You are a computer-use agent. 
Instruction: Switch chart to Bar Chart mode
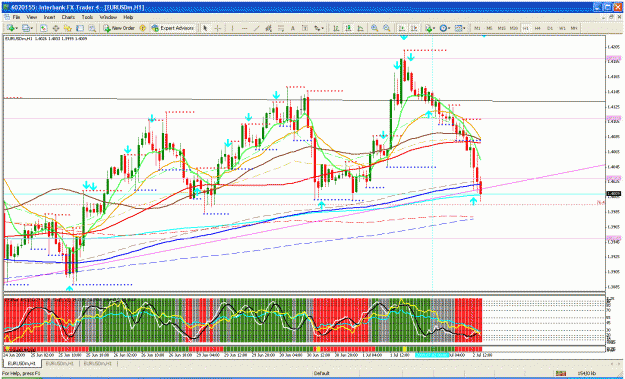pos(336,28)
